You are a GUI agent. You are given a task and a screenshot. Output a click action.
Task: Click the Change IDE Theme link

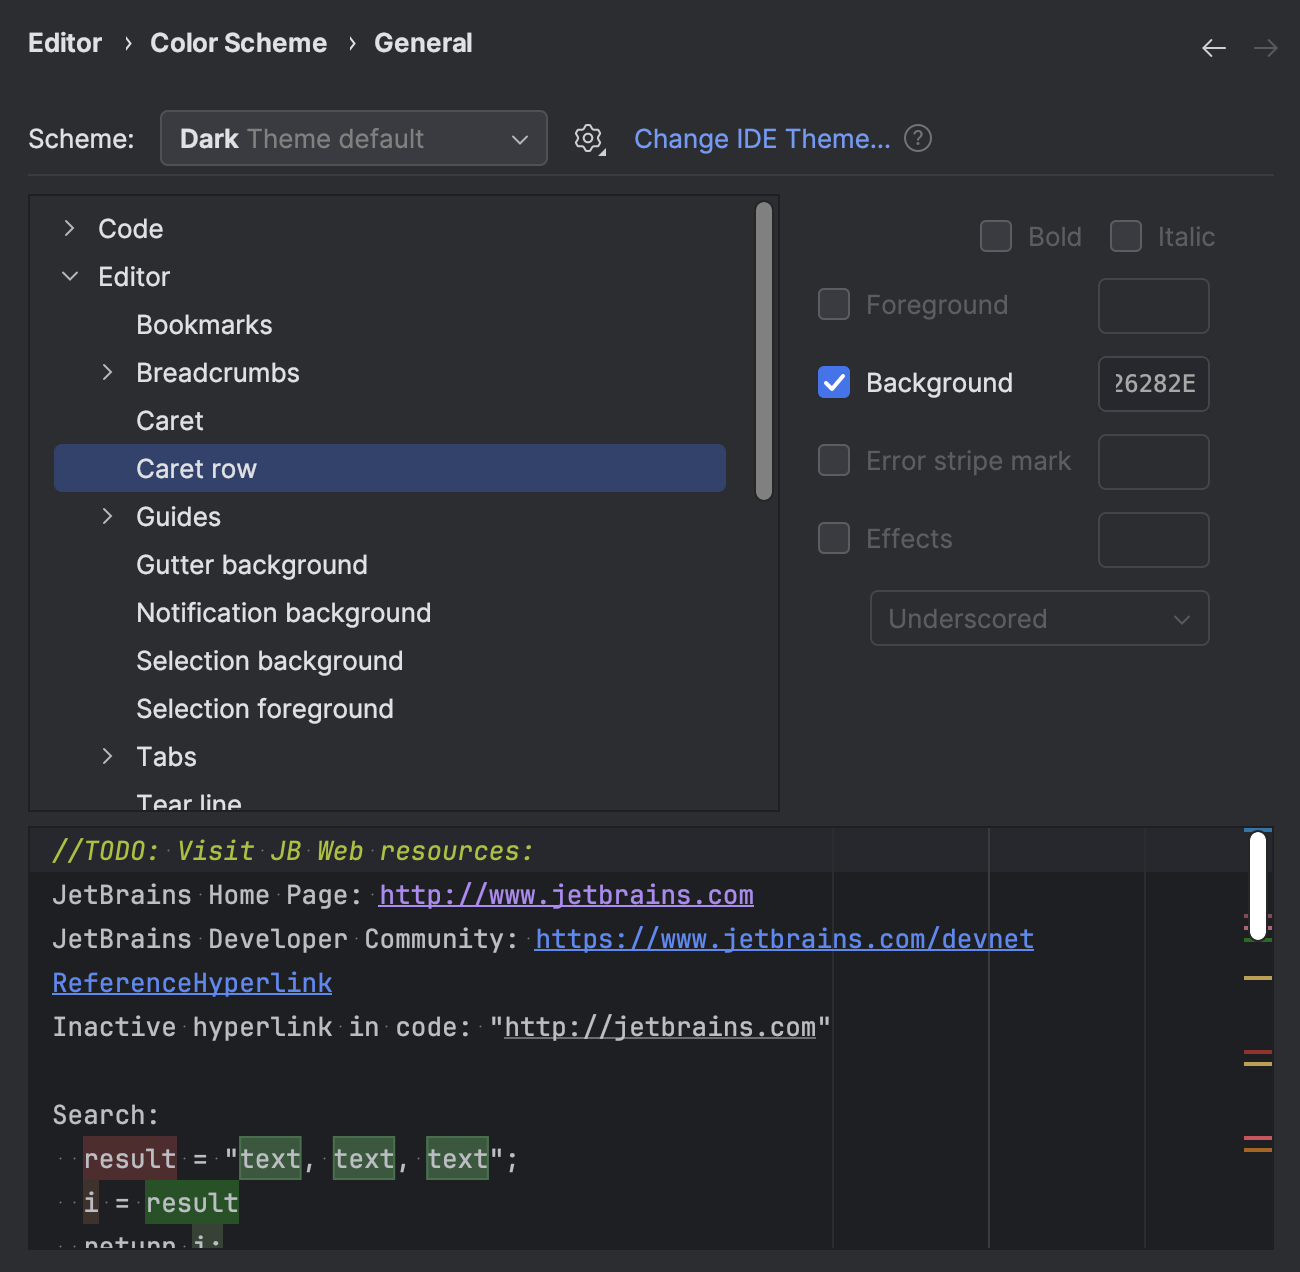coord(763,139)
